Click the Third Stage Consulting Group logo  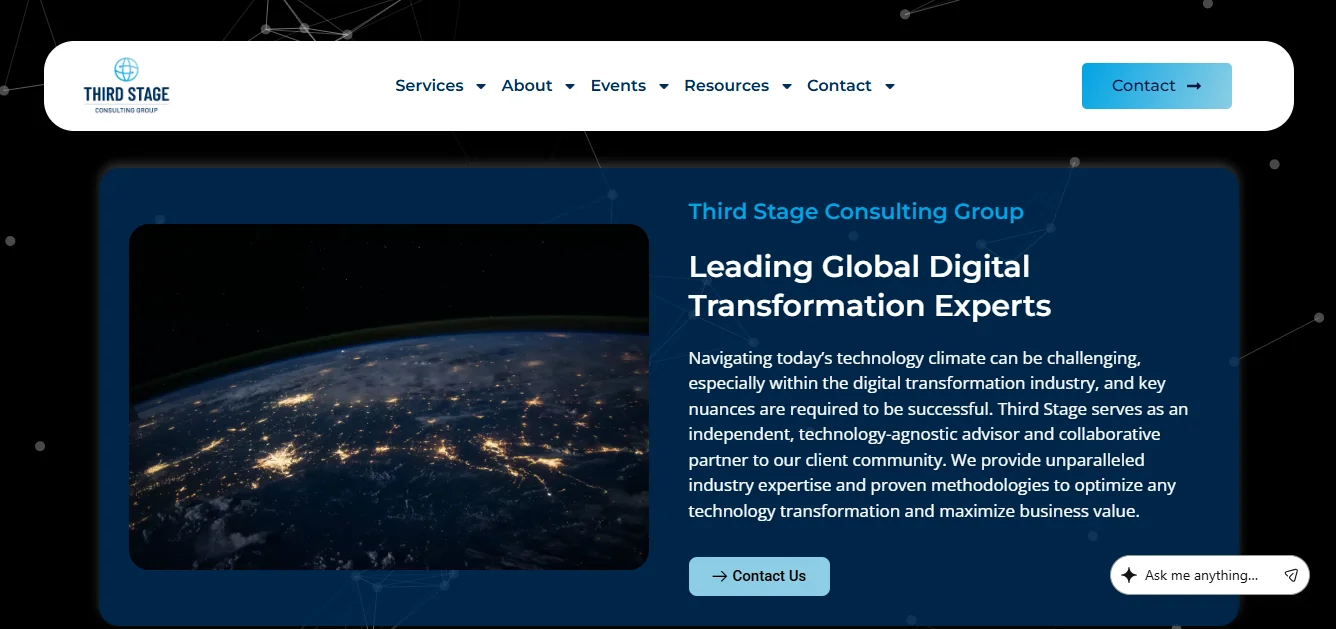(x=126, y=85)
